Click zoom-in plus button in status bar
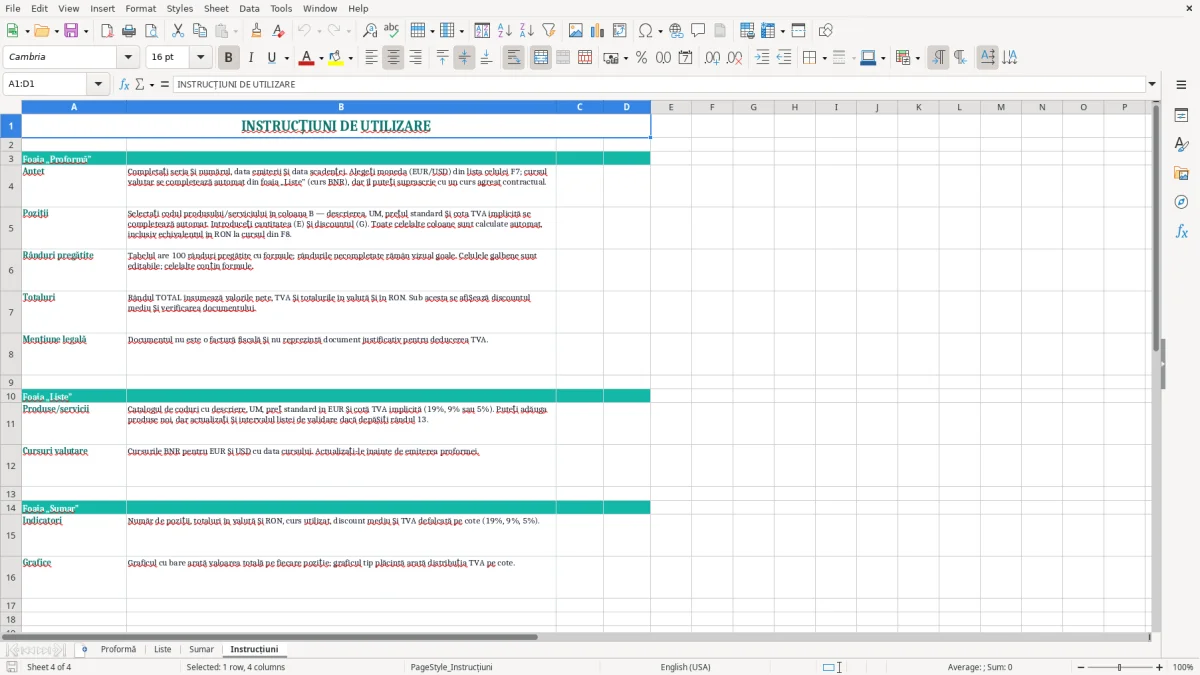The image size is (1200, 675). [1159, 667]
